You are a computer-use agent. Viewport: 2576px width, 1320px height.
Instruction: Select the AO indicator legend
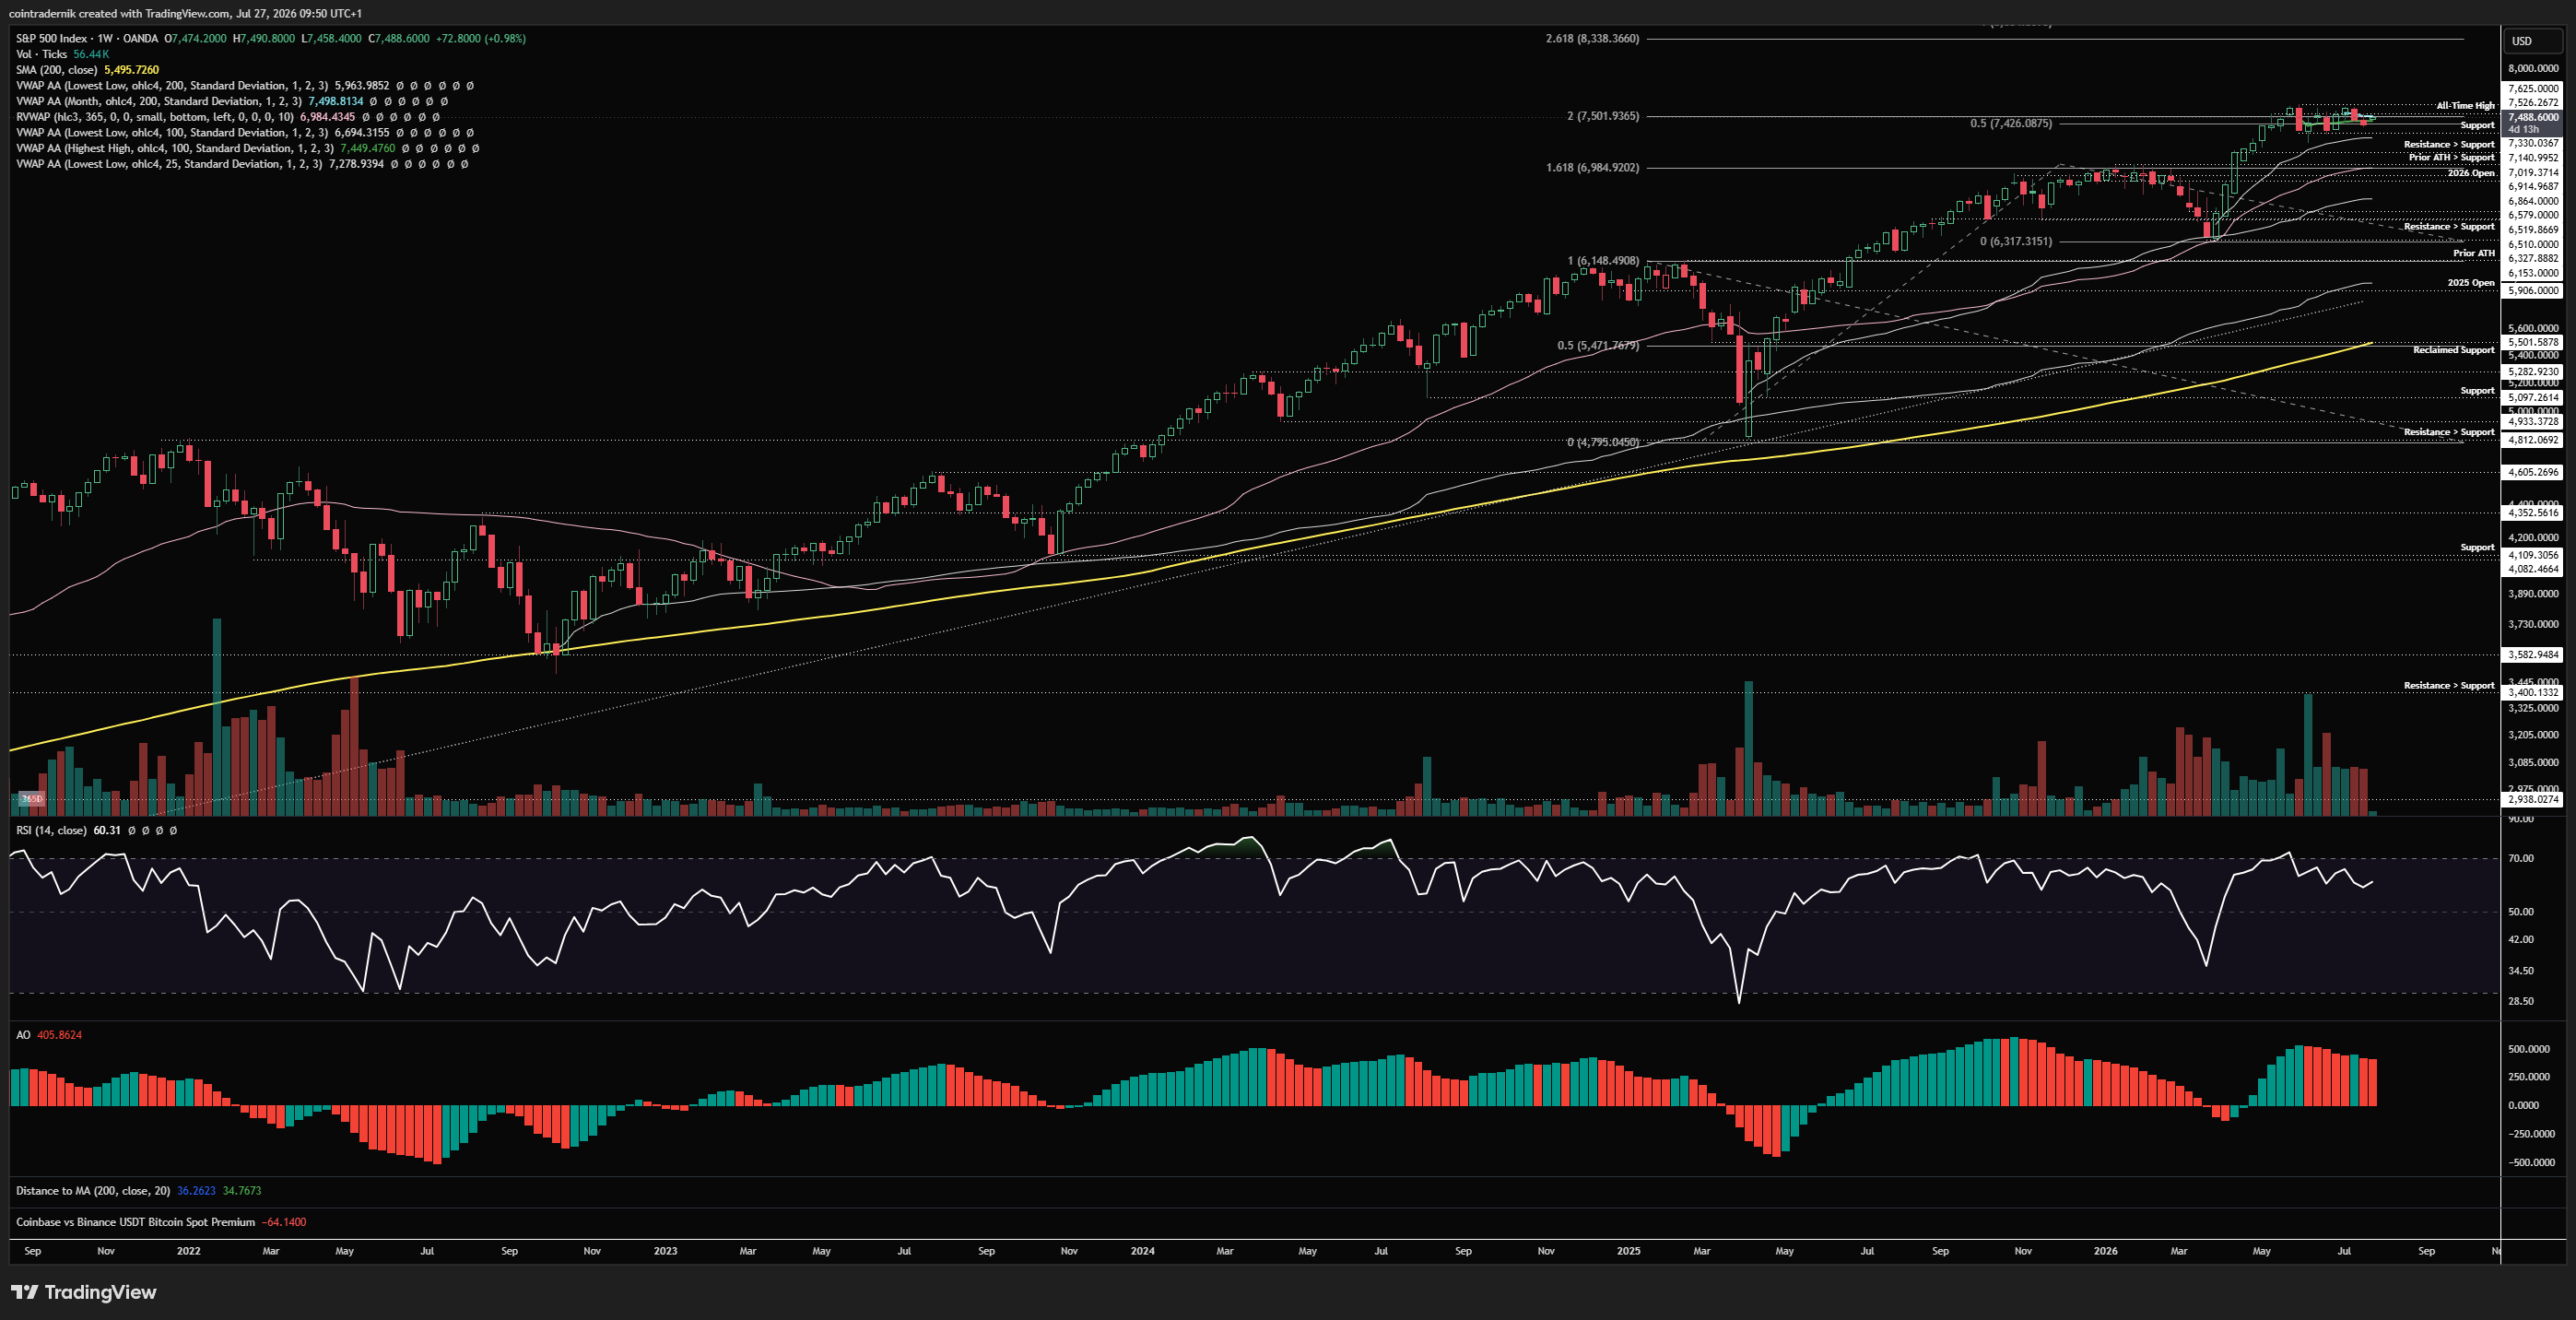coord(23,1035)
